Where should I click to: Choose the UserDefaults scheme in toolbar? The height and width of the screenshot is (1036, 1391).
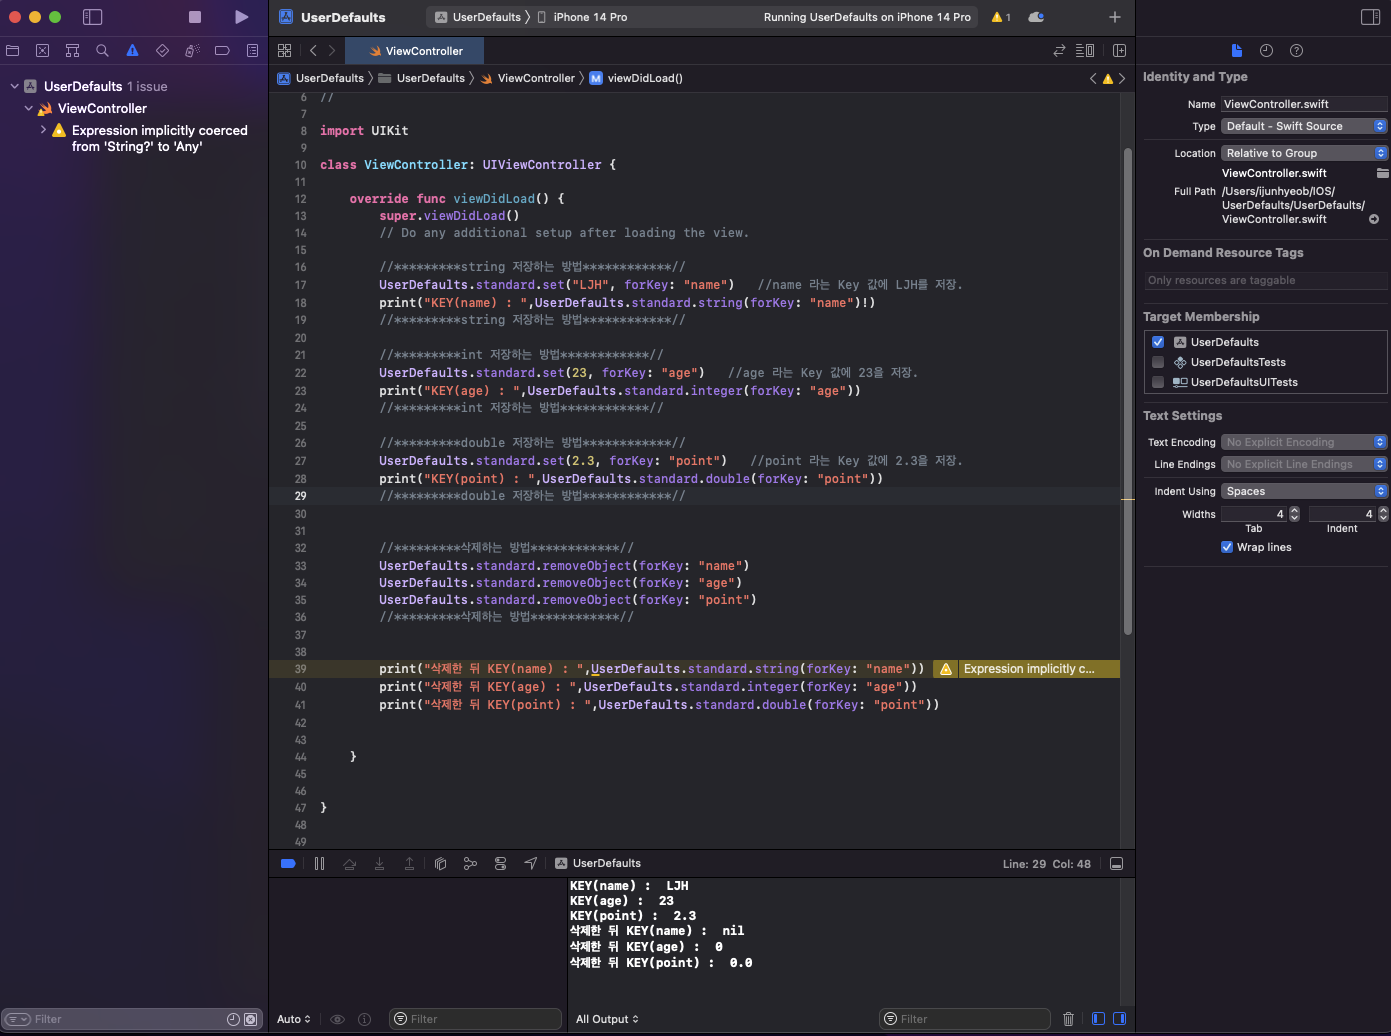[478, 17]
